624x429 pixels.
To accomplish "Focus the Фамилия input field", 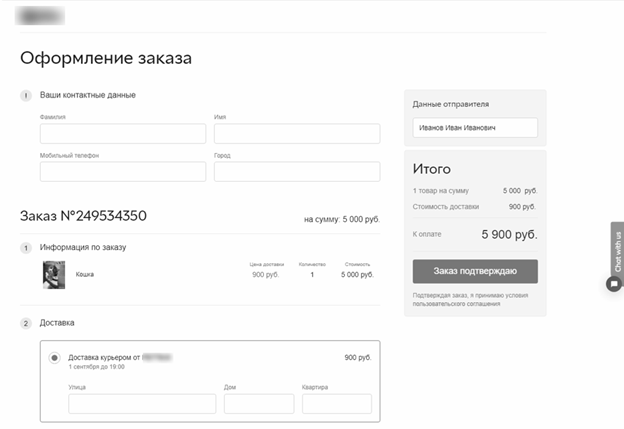I will coord(123,134).
